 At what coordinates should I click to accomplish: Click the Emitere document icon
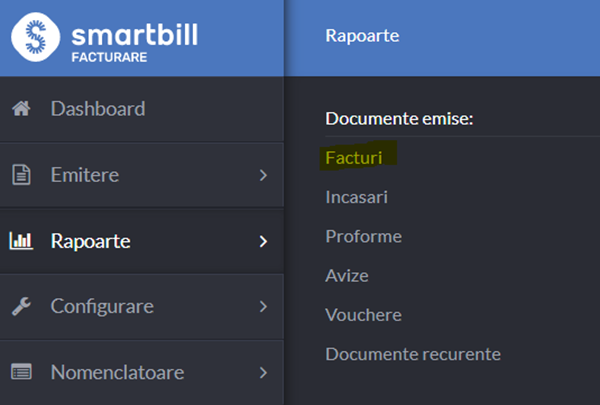click(21, 175)
